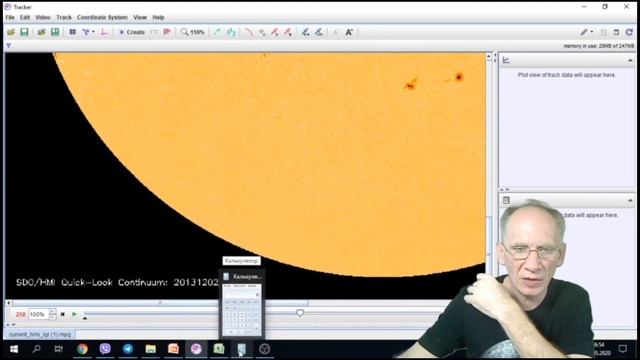
Task: Open the Zoom 155% control
Action: [x=193, y=32]
